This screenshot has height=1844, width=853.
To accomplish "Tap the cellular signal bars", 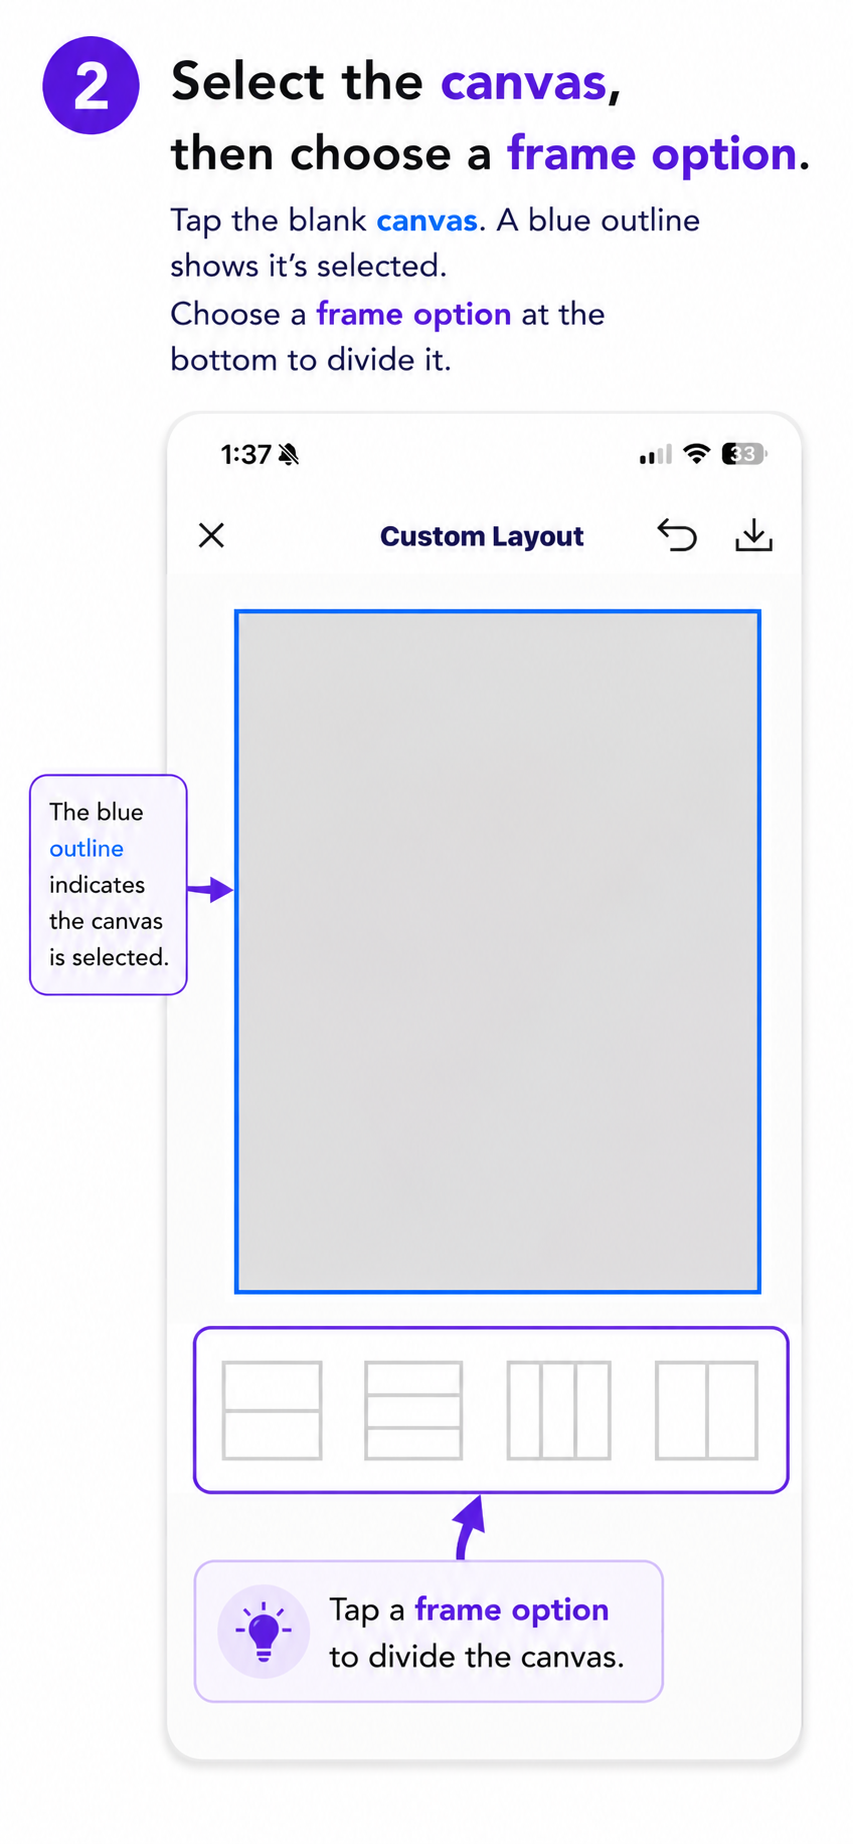I will pos(656,455).
